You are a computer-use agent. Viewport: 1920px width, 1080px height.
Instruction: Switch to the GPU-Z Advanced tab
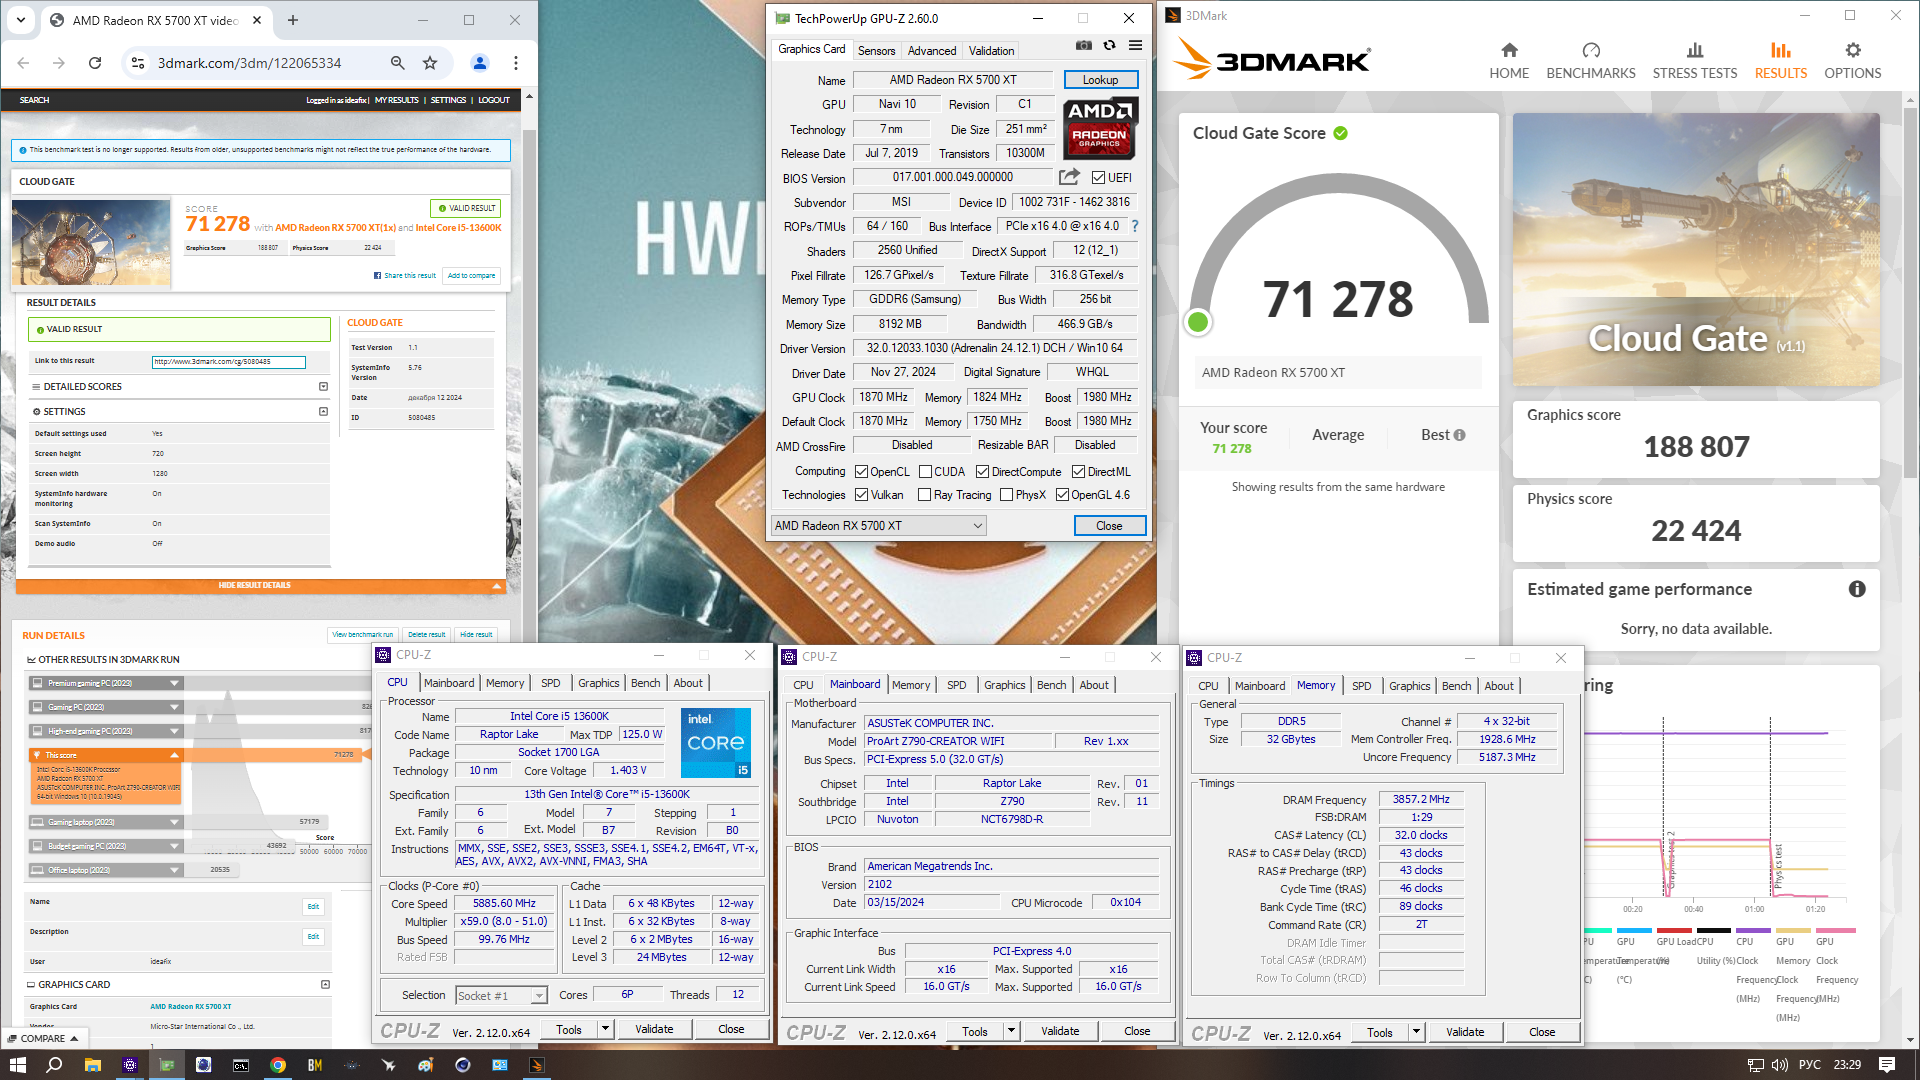(932, 51)
